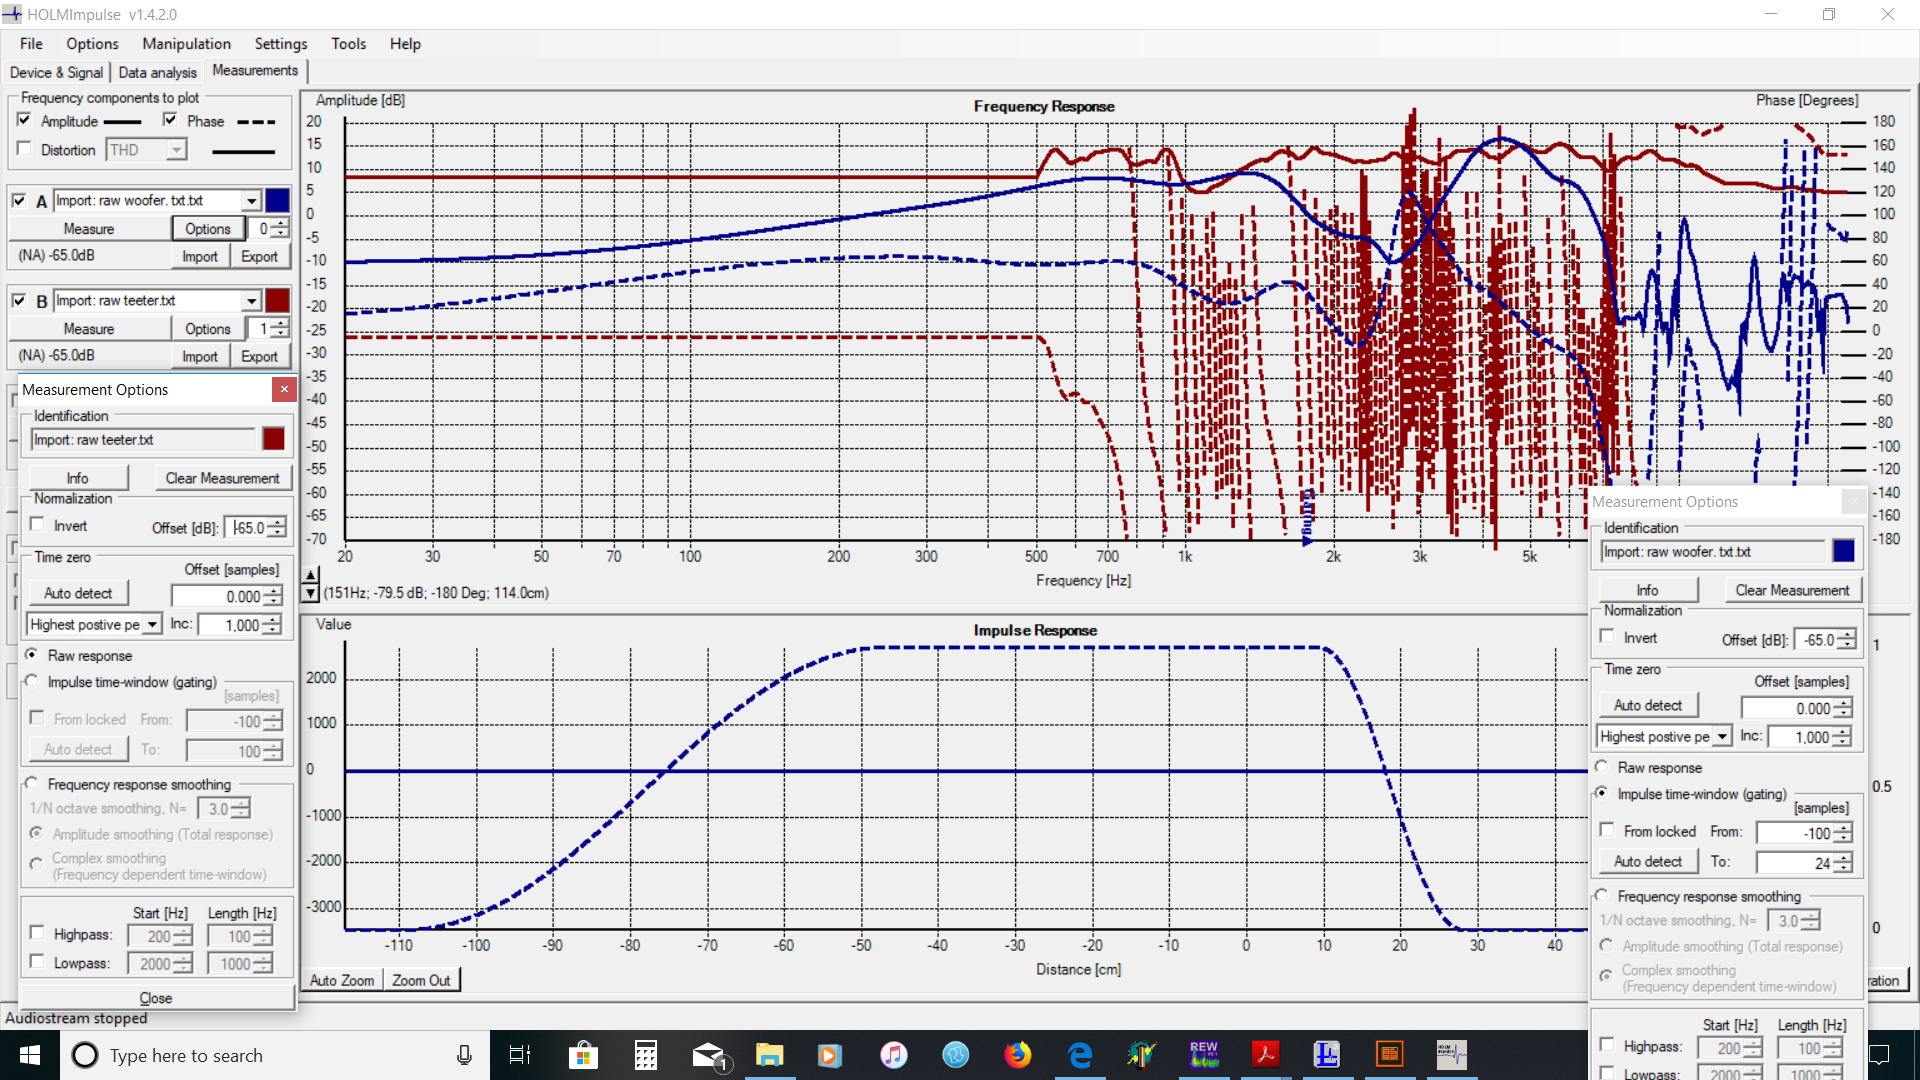
Task: Adjust woofer gating To samples spinner
Action: 1844,863
